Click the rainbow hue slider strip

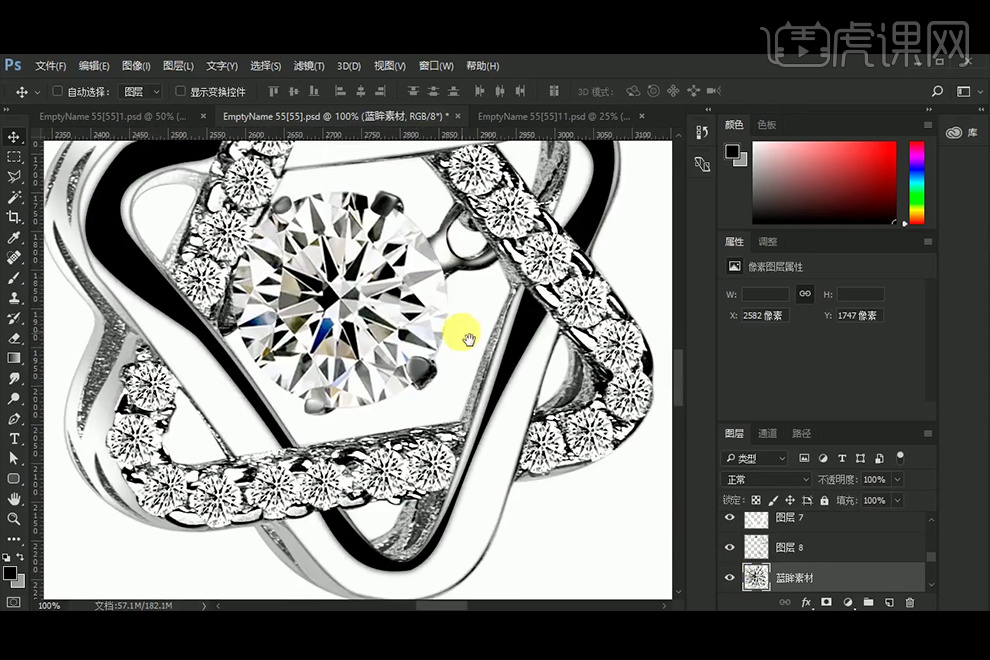917,183
